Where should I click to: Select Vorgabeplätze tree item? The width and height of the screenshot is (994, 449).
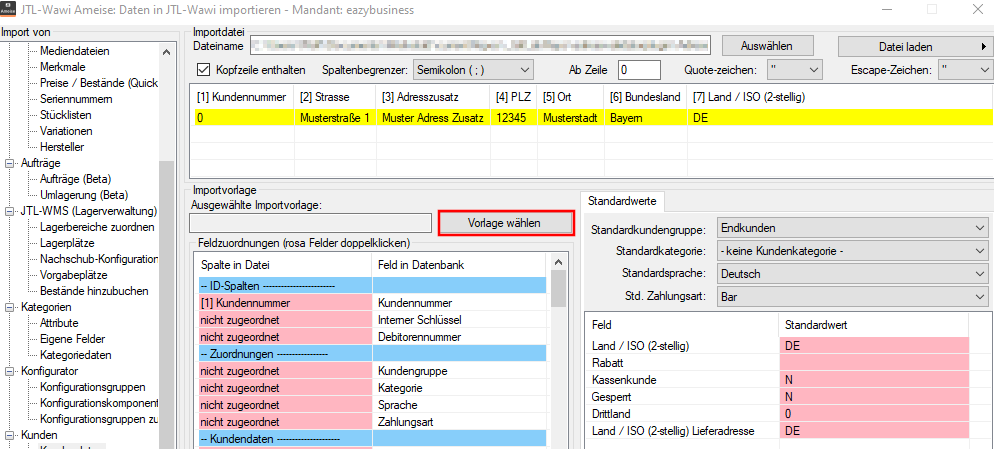point(74,275)
